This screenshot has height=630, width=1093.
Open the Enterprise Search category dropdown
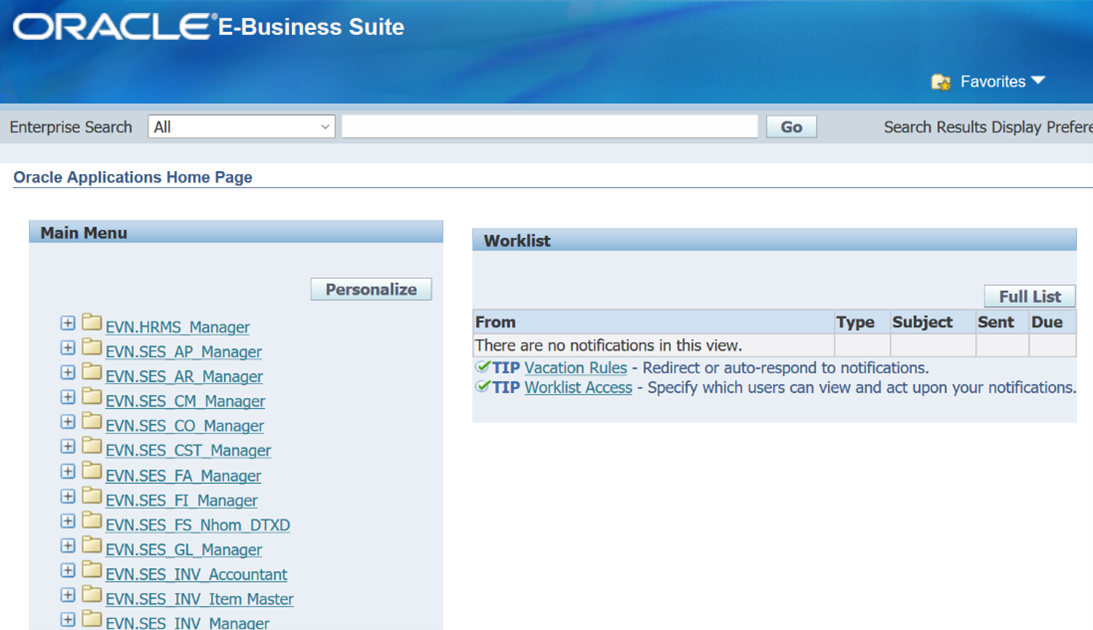point(241,127)
